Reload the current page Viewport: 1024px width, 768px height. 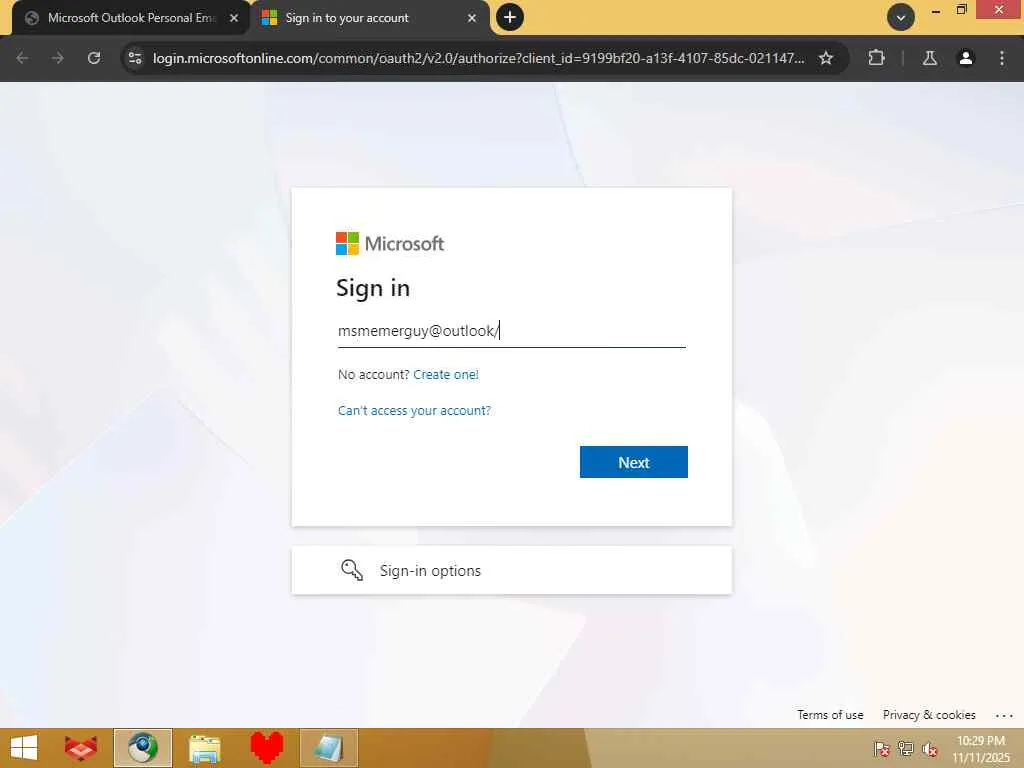tap(94, 58)
